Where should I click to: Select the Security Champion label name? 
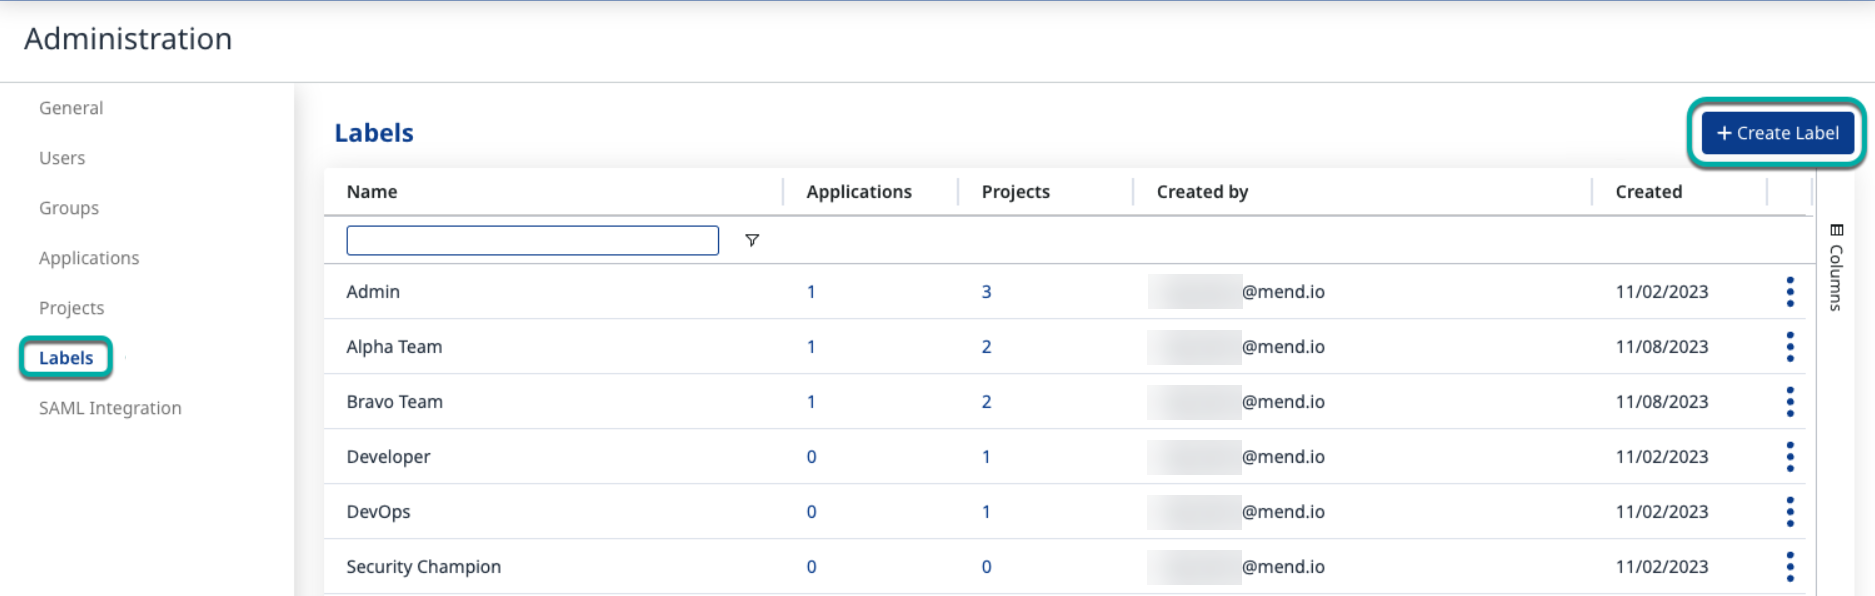[424, 567]
